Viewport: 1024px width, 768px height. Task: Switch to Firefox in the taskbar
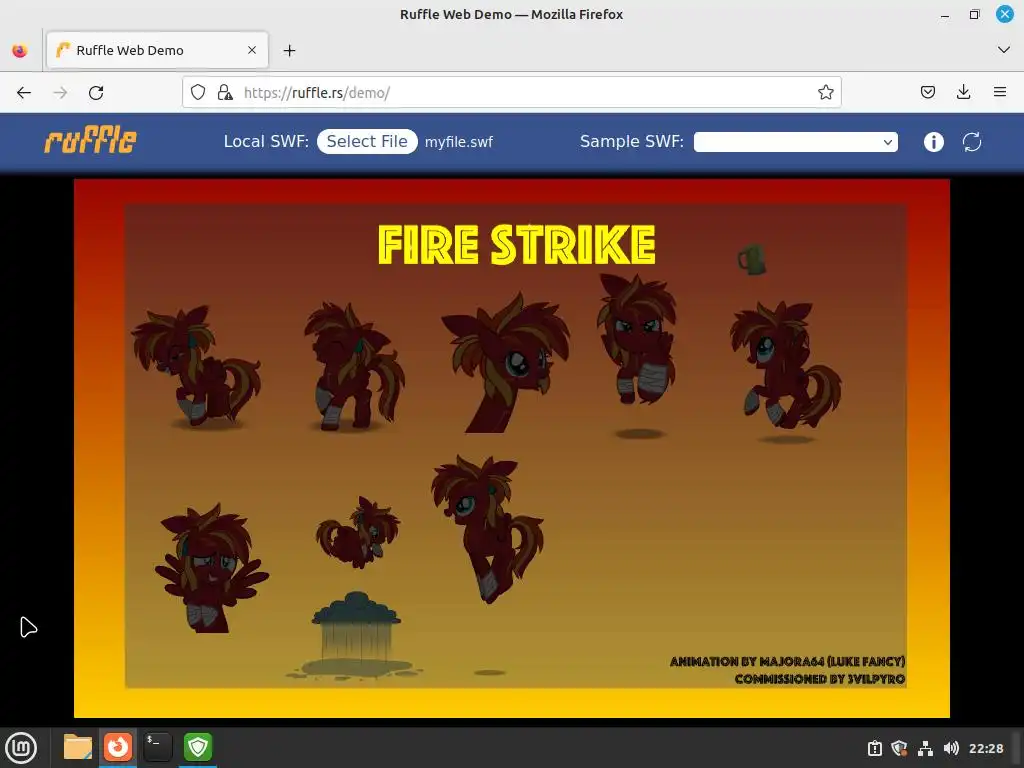click(118, 746)
